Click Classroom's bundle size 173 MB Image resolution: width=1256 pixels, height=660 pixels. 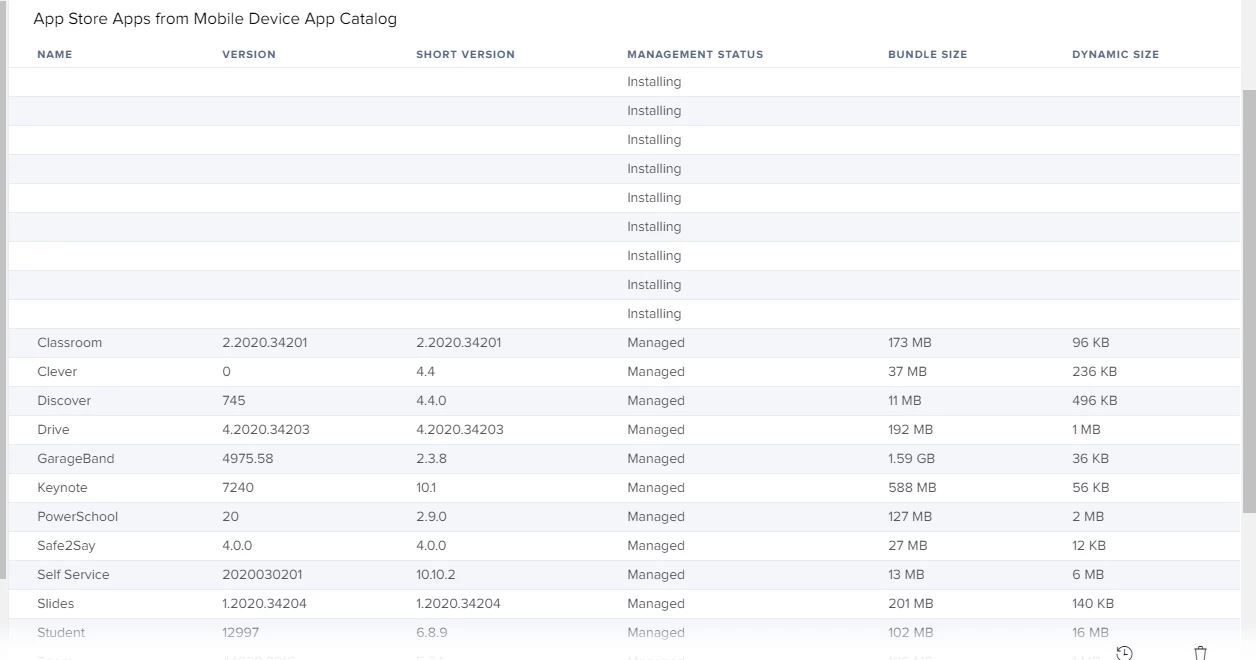pos(910,343)
